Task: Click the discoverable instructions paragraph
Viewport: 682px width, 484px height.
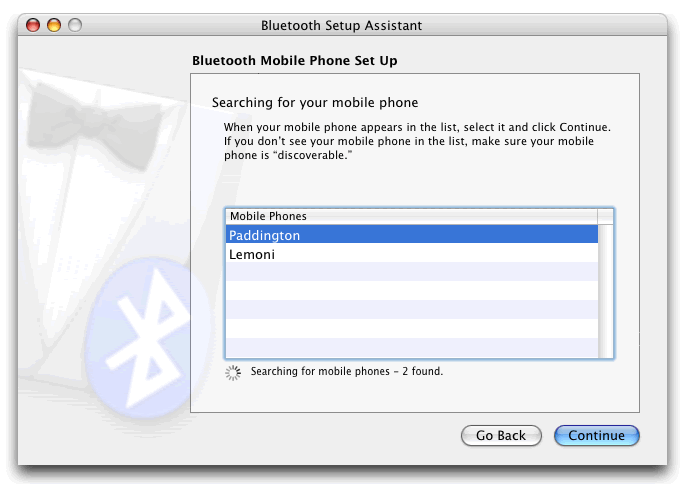Action: coord(416,141)
